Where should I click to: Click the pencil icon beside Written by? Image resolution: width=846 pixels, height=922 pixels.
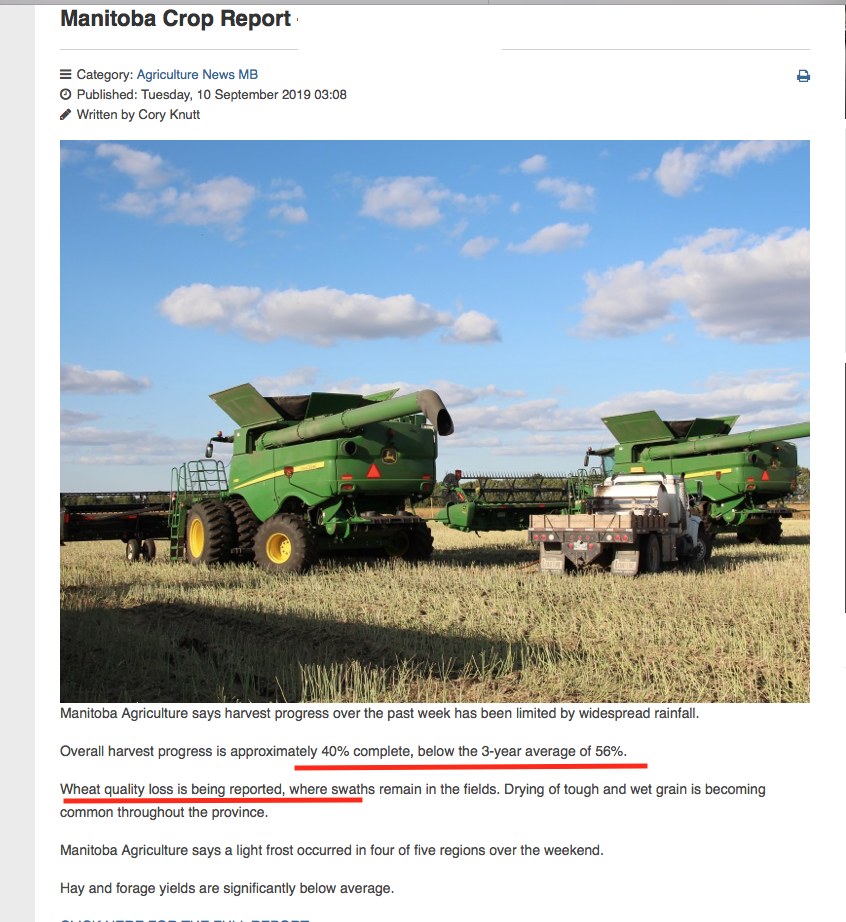(65, 115)
